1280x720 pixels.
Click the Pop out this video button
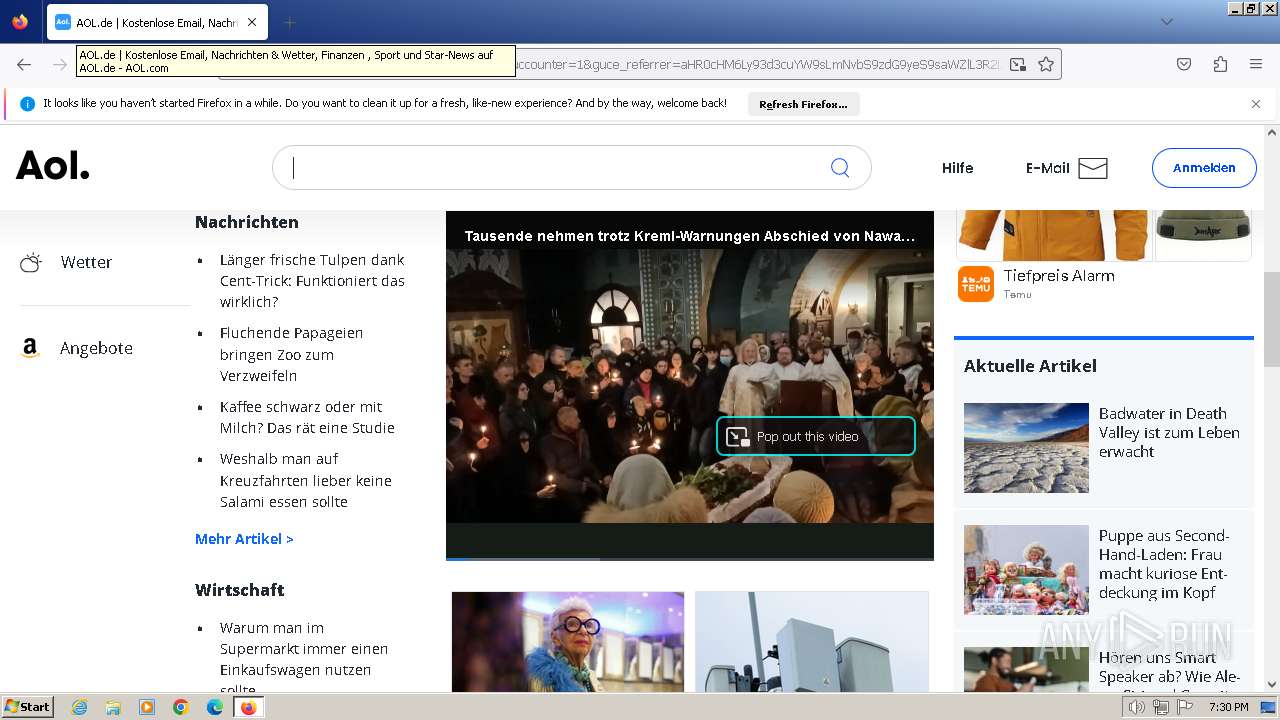[x=815, y=436]
